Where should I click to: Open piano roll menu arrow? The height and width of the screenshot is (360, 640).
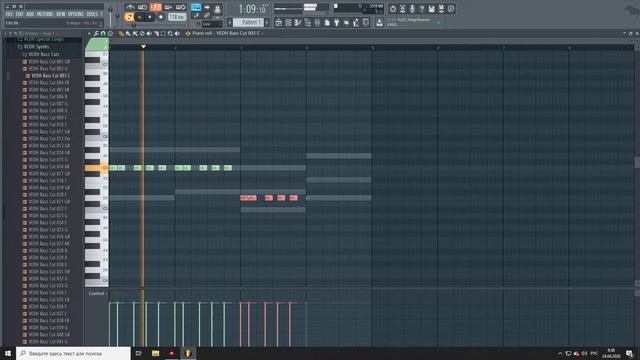89,33
